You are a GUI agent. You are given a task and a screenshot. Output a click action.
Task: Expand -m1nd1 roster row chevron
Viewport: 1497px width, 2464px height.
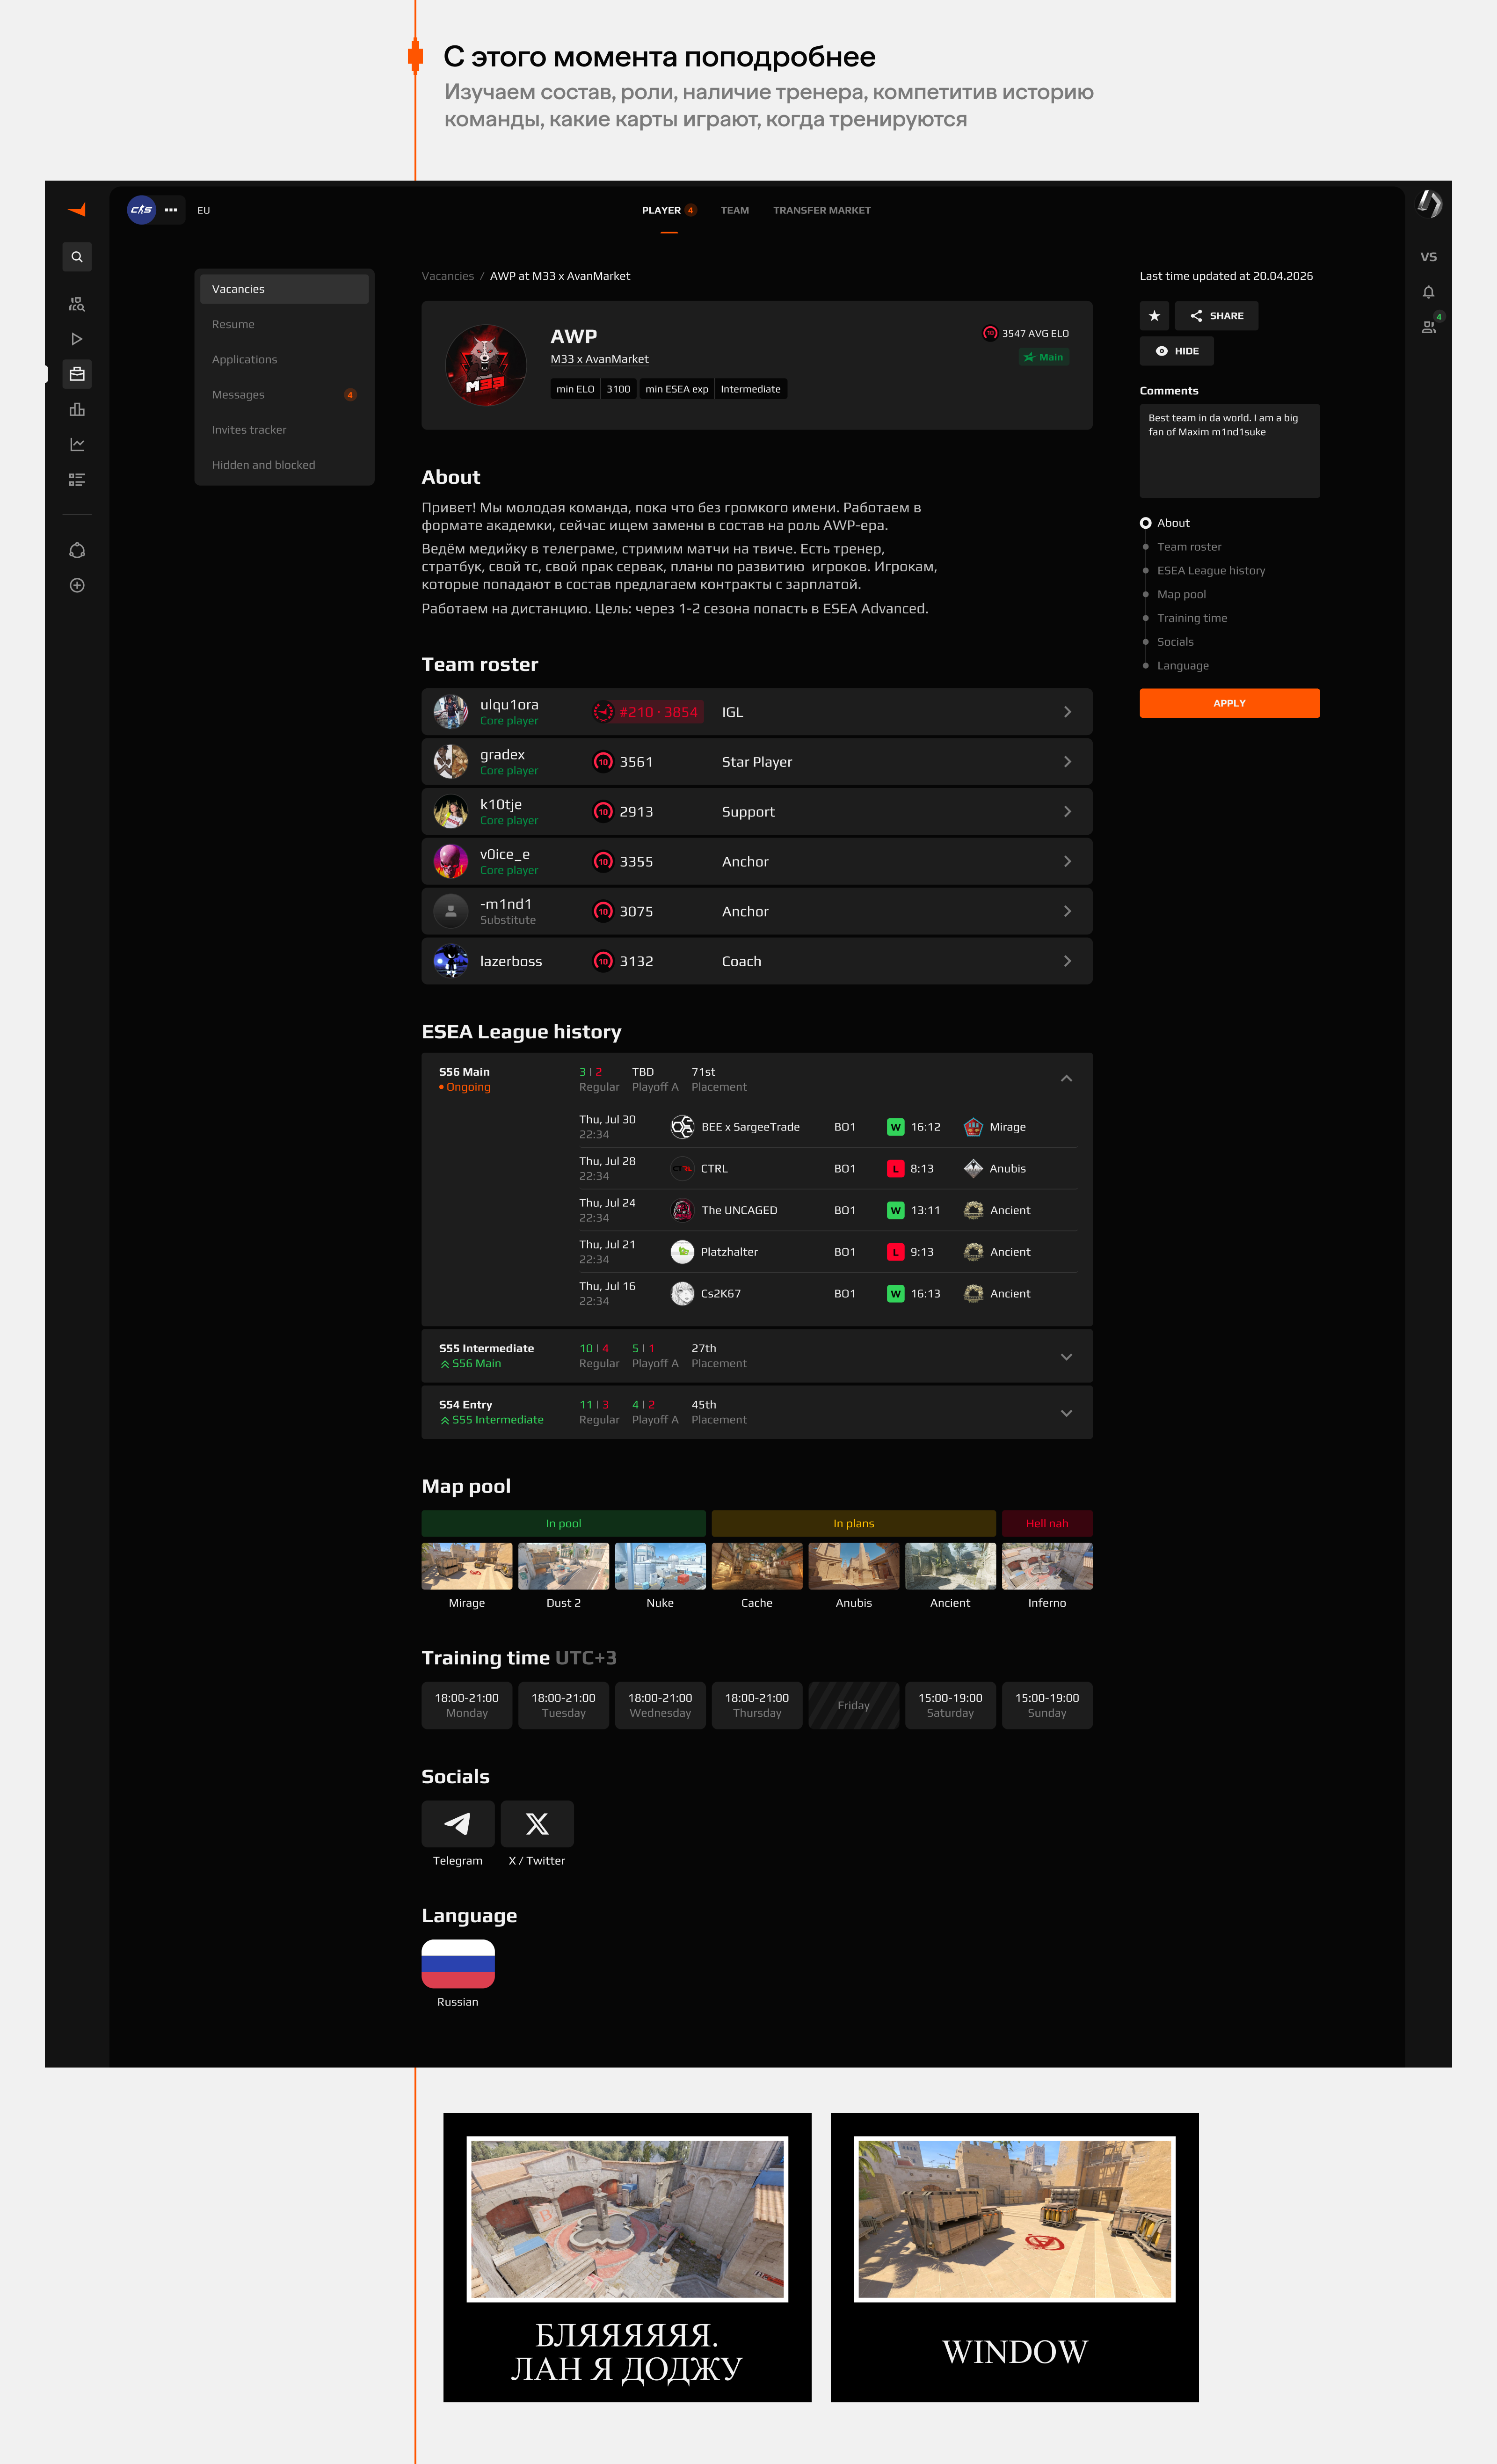pos(1067,911)
